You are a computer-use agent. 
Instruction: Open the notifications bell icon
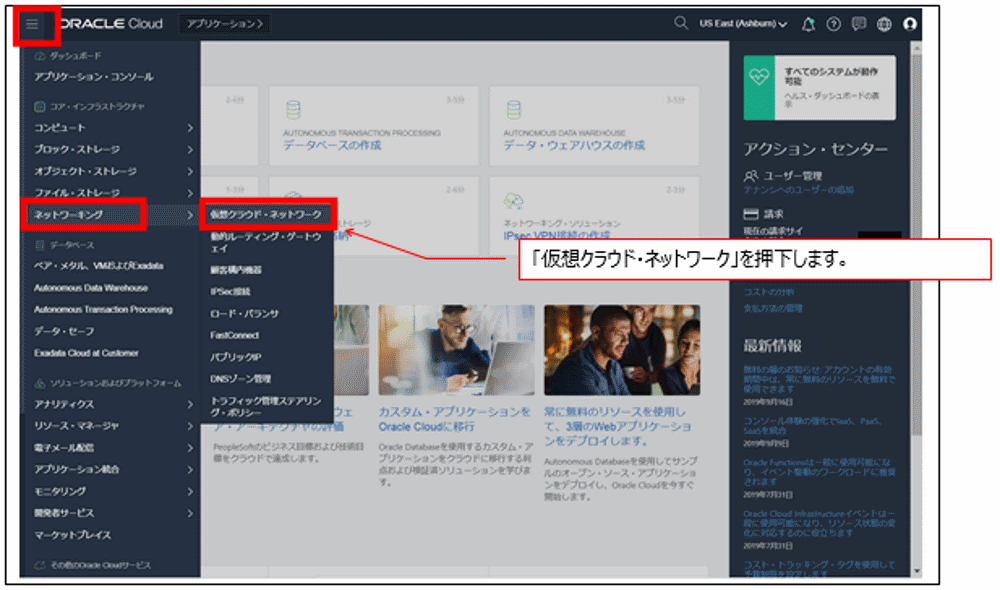coord(810,23)
